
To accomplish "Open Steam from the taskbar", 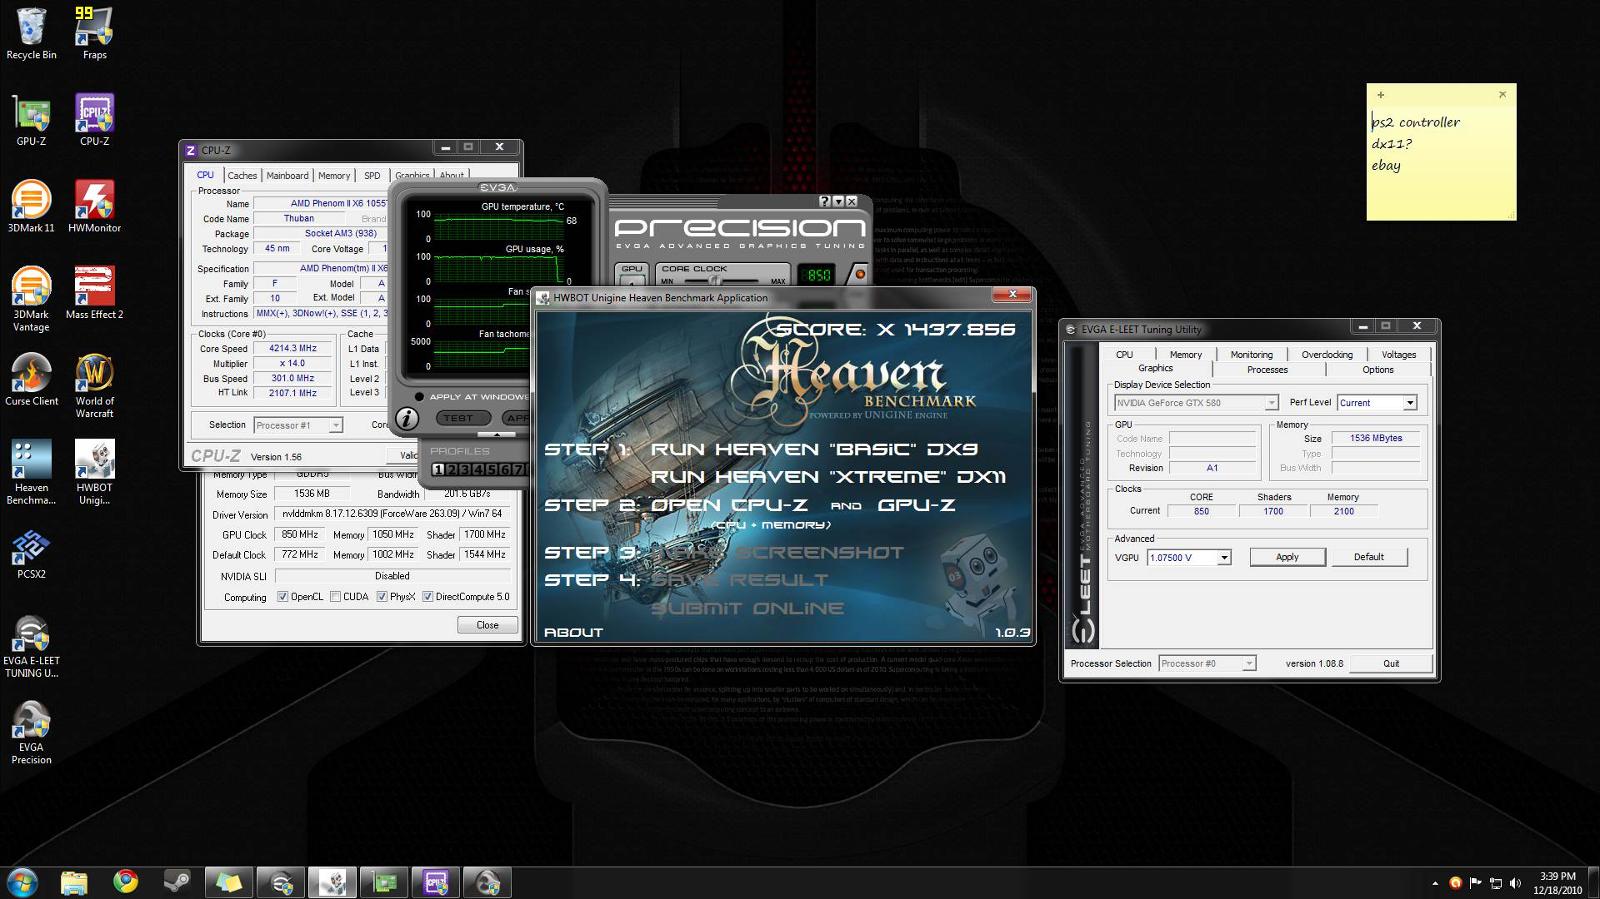I will click(177, 882).
